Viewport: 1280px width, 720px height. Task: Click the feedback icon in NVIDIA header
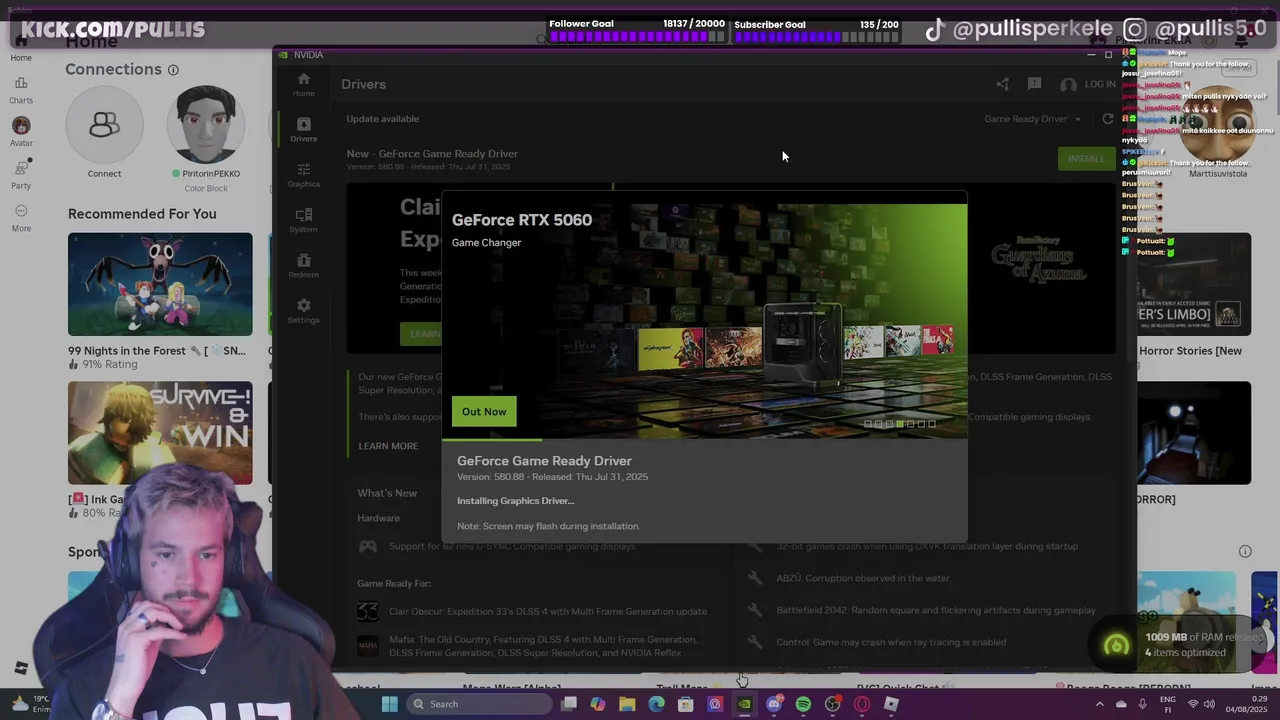pyautogui.click(x=1035, y=84)
